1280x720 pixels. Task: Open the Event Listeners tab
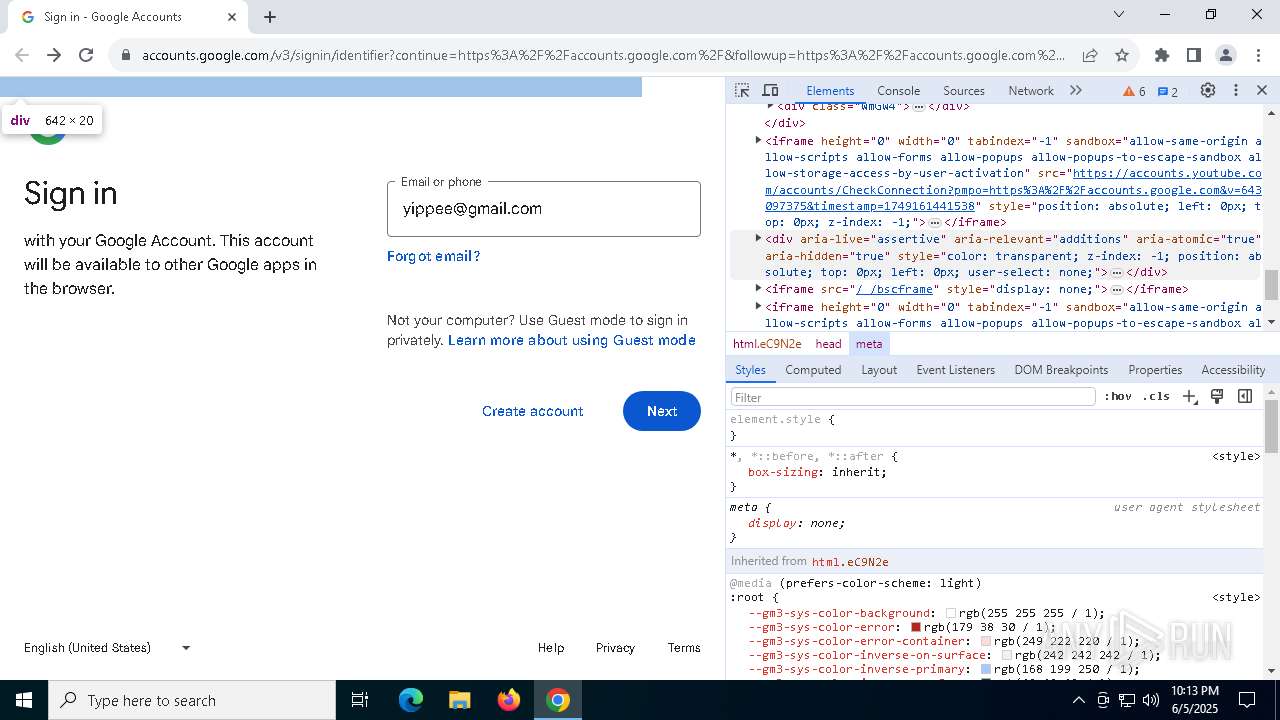point(956,370)
